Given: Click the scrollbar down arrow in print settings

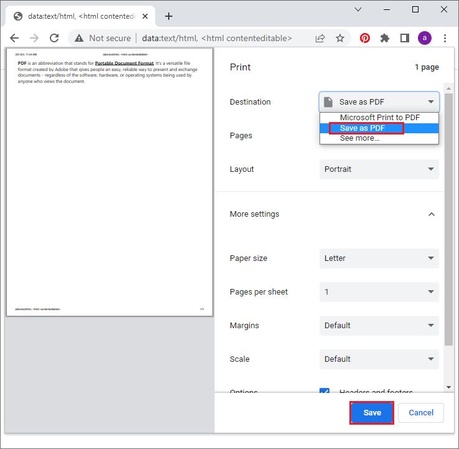Looking at the screenshot, I should (449, 387).
